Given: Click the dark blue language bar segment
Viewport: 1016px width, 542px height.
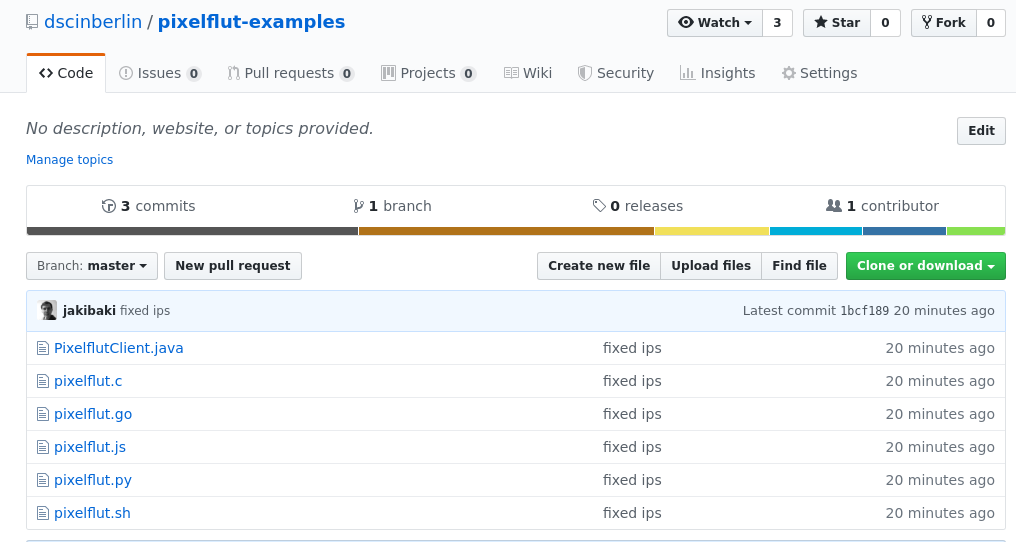Looking at the screenshot, I should (905, 231).
